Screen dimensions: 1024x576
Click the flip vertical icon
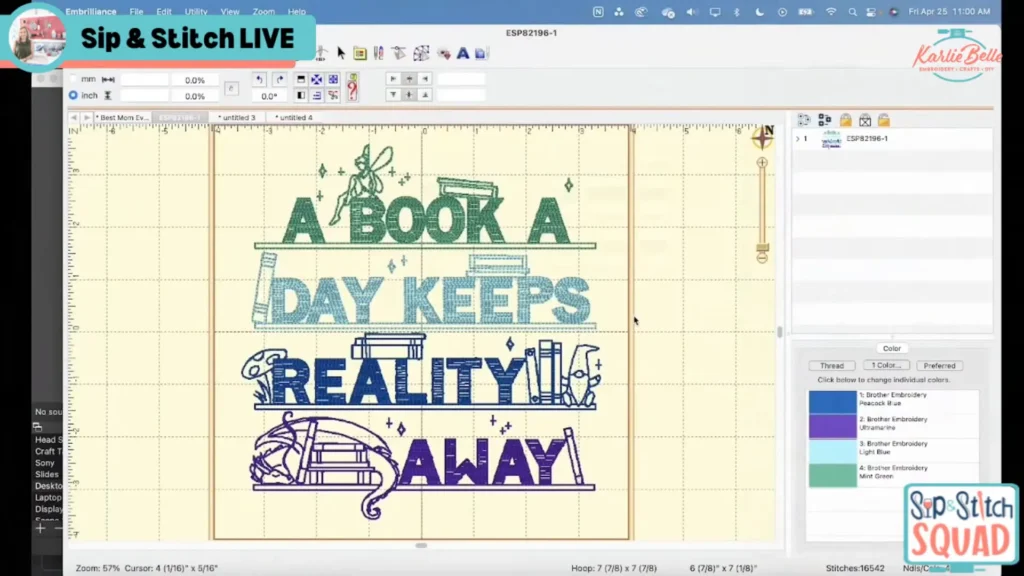(x=301, y=80)
